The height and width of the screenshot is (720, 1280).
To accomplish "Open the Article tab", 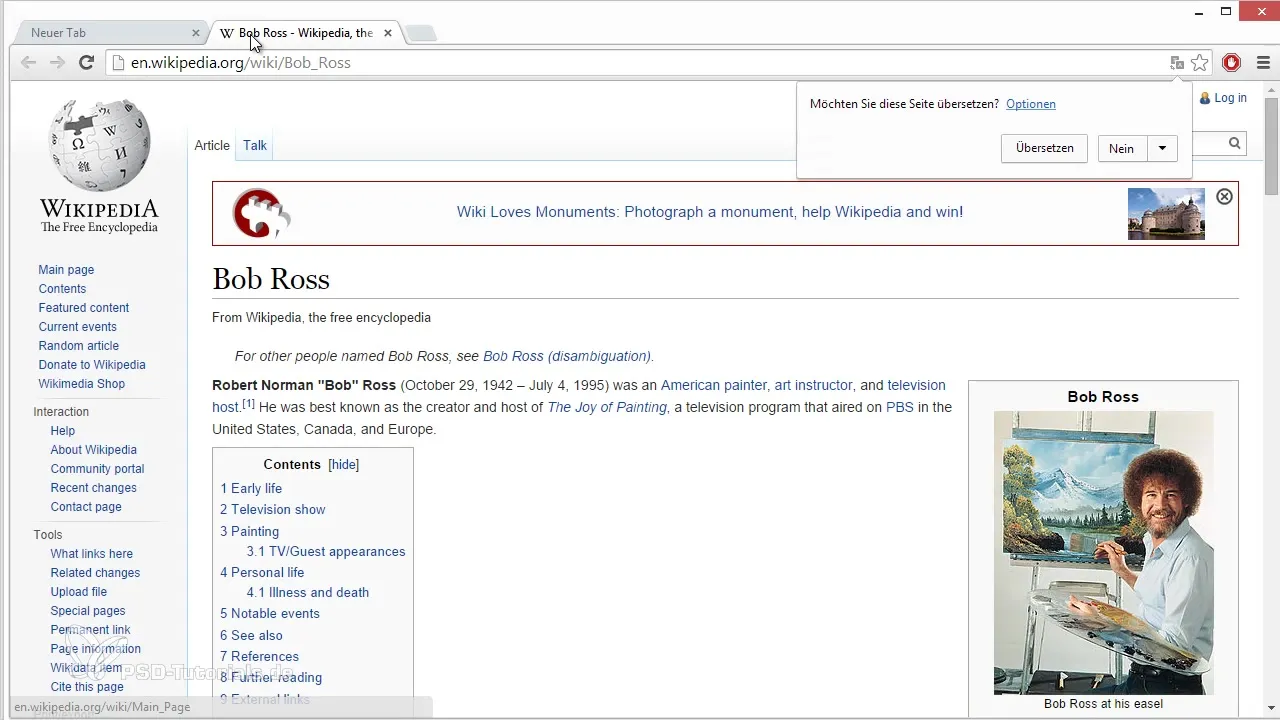I will click(212, 145).
